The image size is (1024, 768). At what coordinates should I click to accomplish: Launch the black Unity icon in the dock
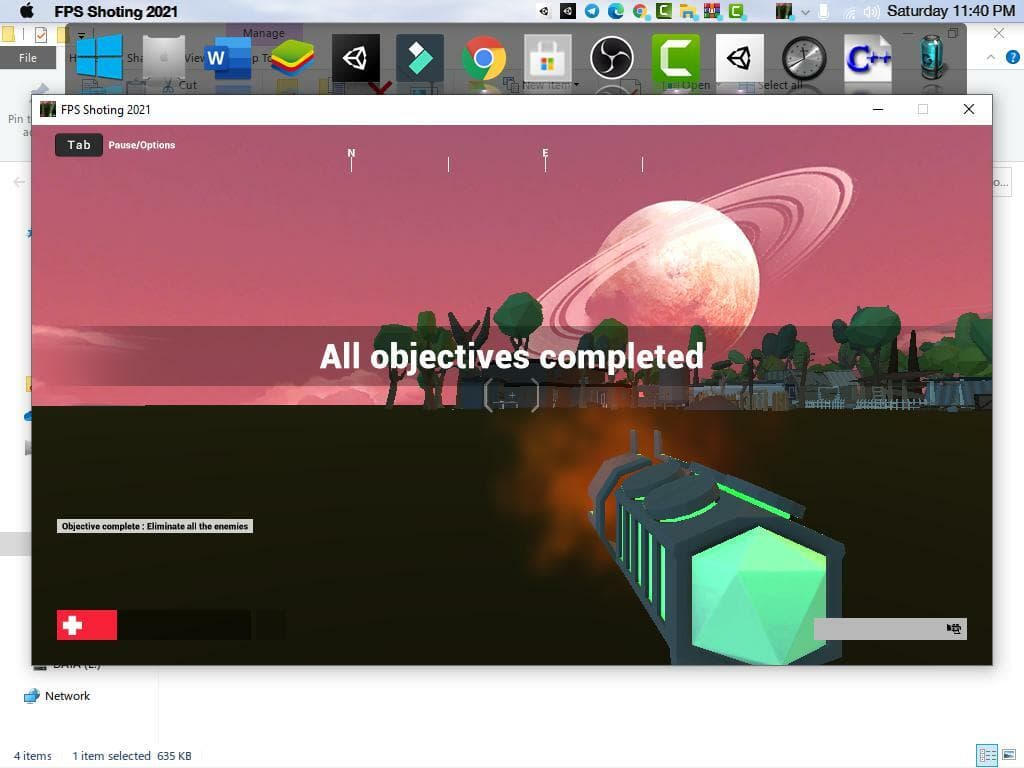355,57
